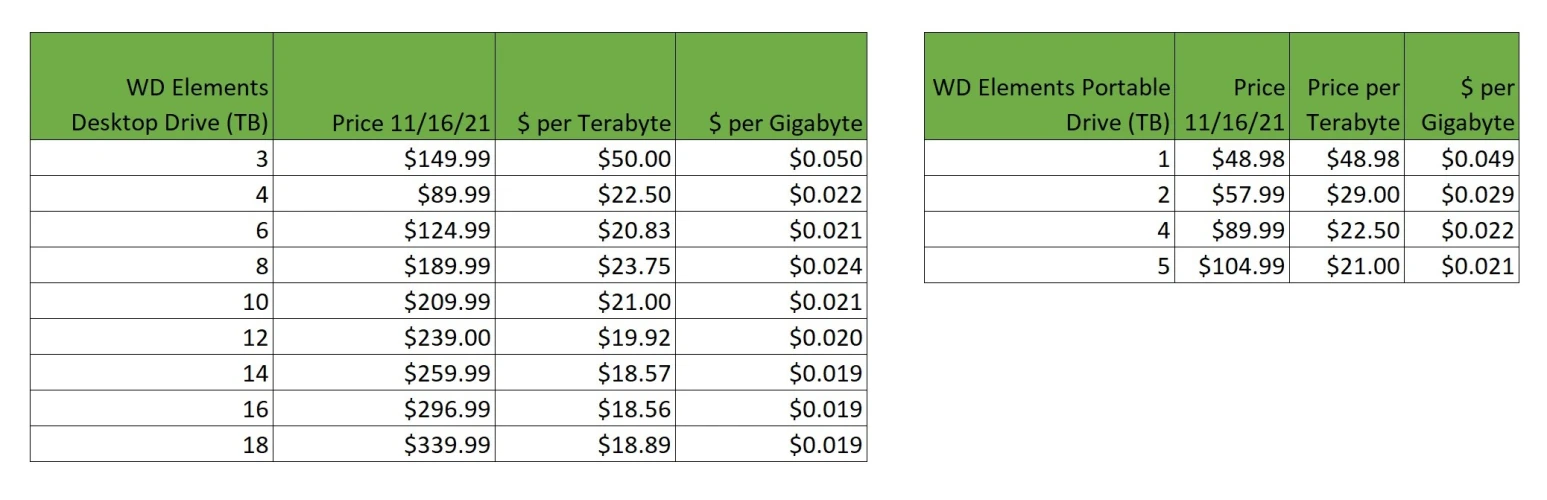The width and height of the screenshot is (1547, 500).
Task: Click the $0.049 per gigabyte cell
Action: pyautogui.click(x=1477, y=158)
